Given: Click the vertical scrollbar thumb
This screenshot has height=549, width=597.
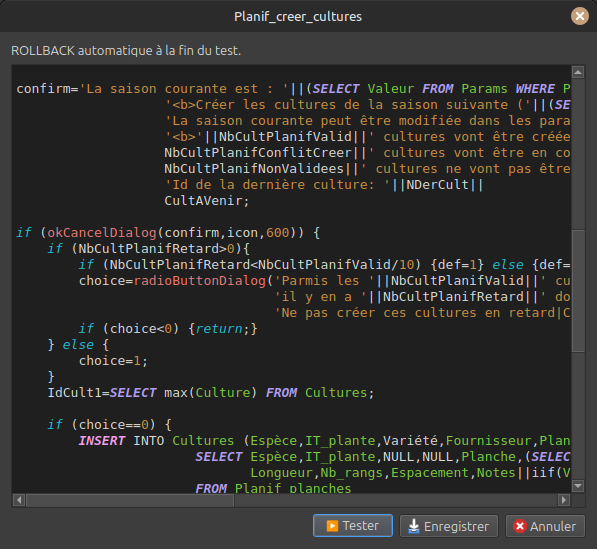Looking at the screenshot, I should (578, 291).
